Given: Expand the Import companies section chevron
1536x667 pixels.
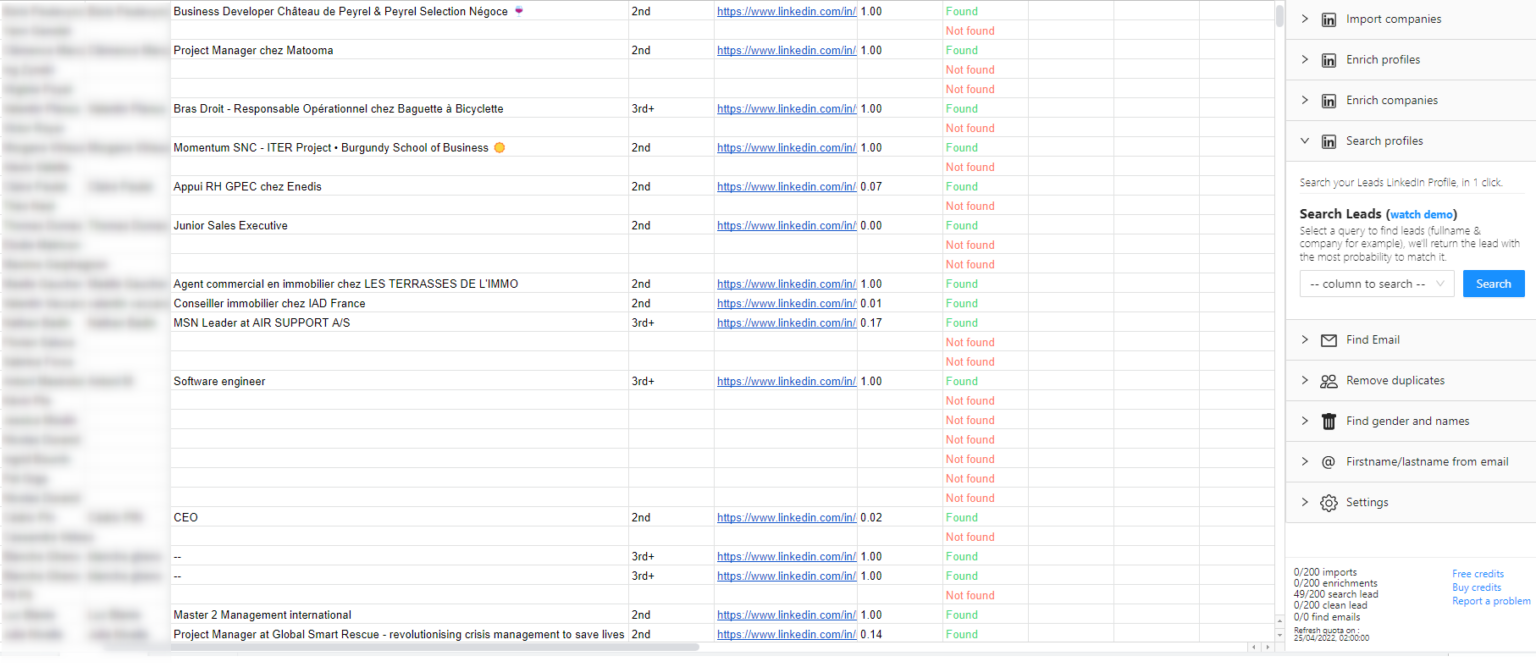Looking at the screenshot, I should coord(1305,19).
